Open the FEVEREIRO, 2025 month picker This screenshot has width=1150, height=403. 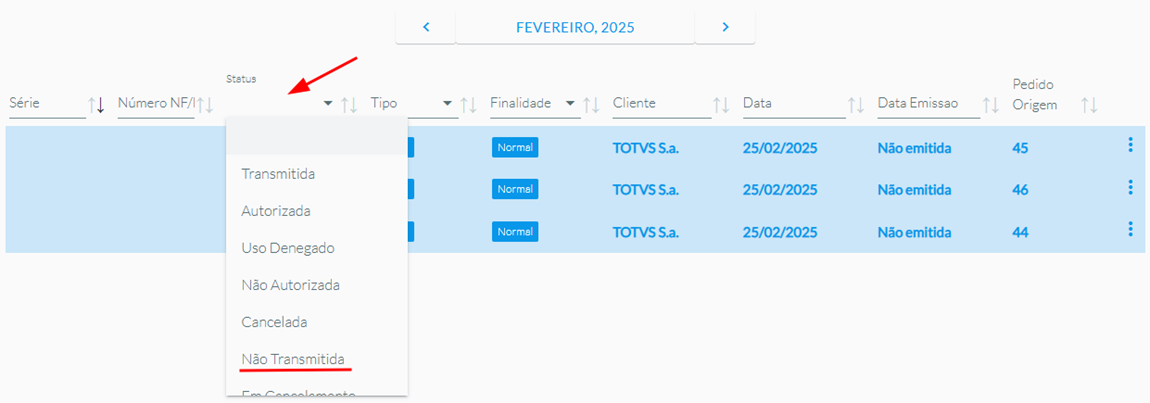click(575, 28)
